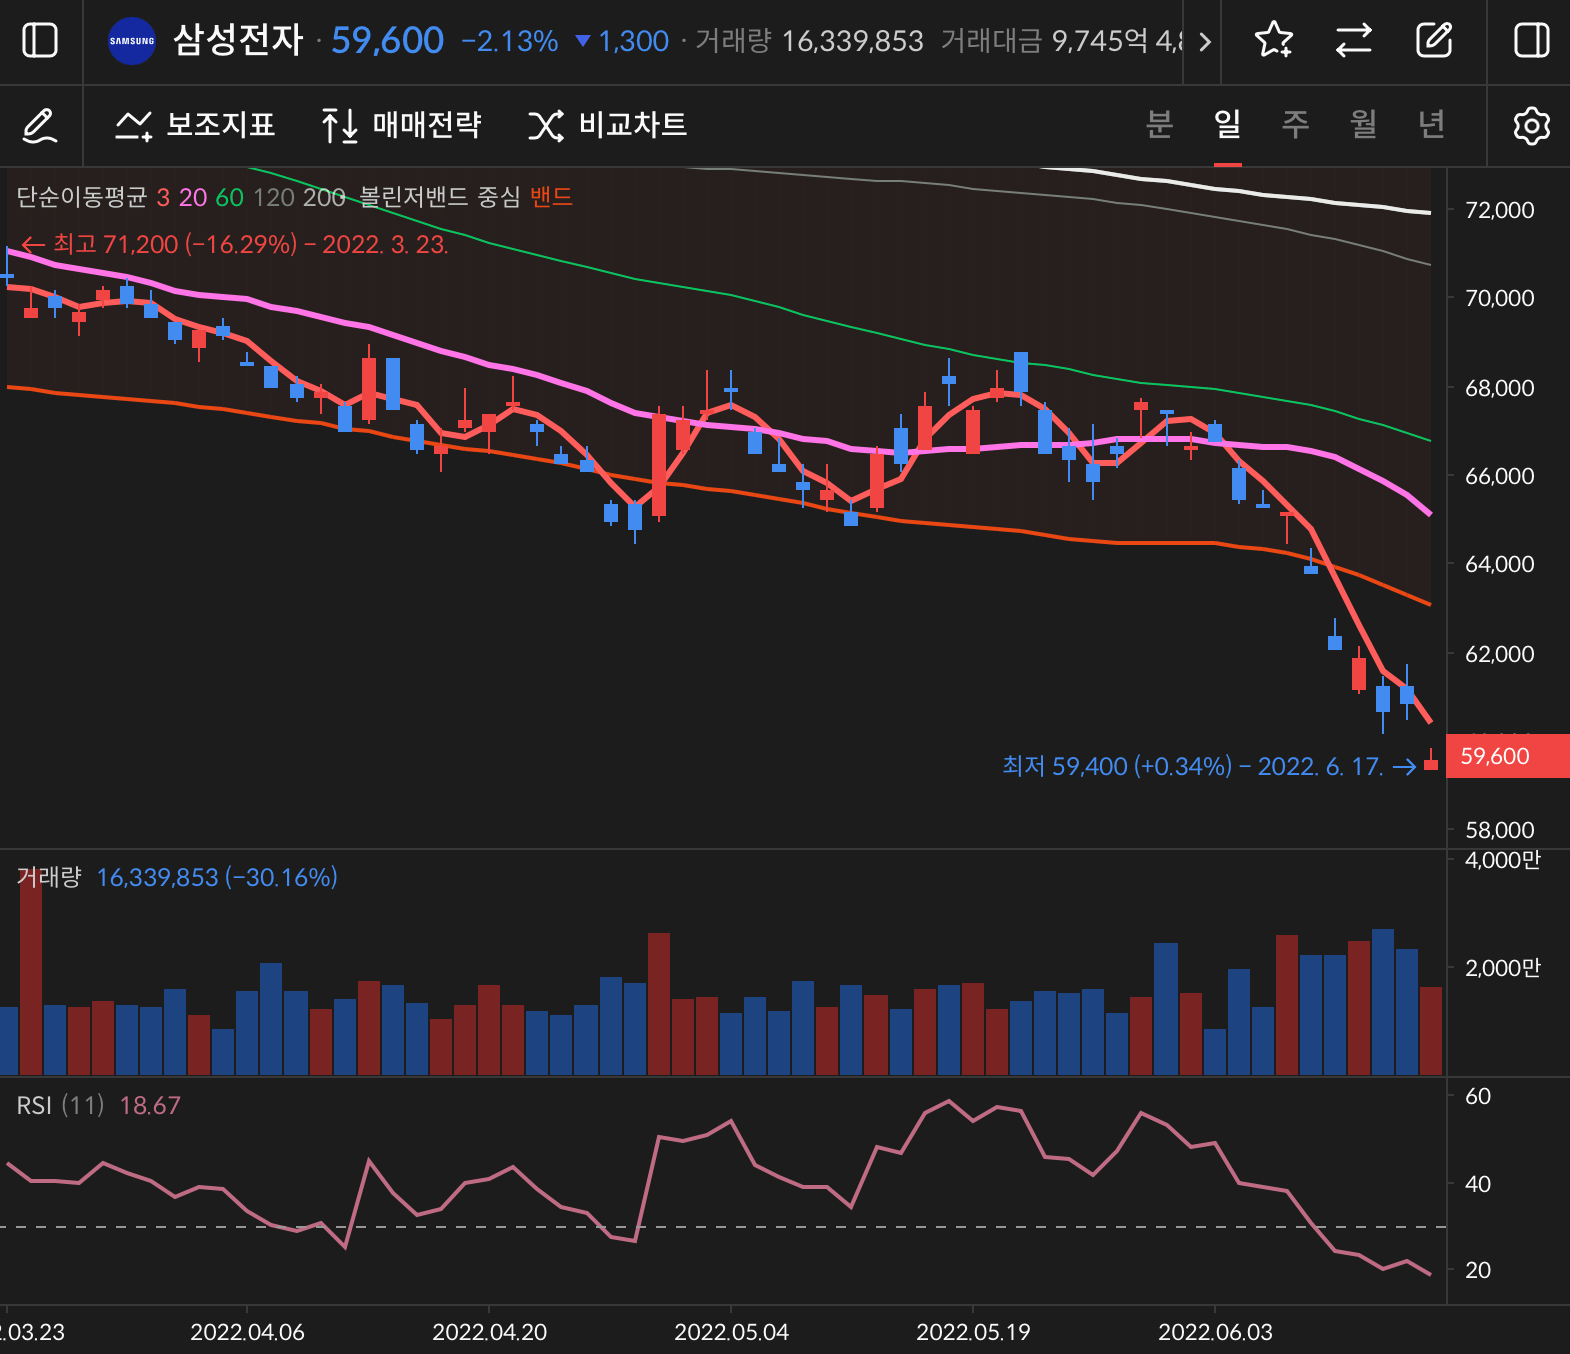This screenshot has height=1354, width=1570.
Task: Open chart settings gear icon
Action: (x=1531, y=126)
